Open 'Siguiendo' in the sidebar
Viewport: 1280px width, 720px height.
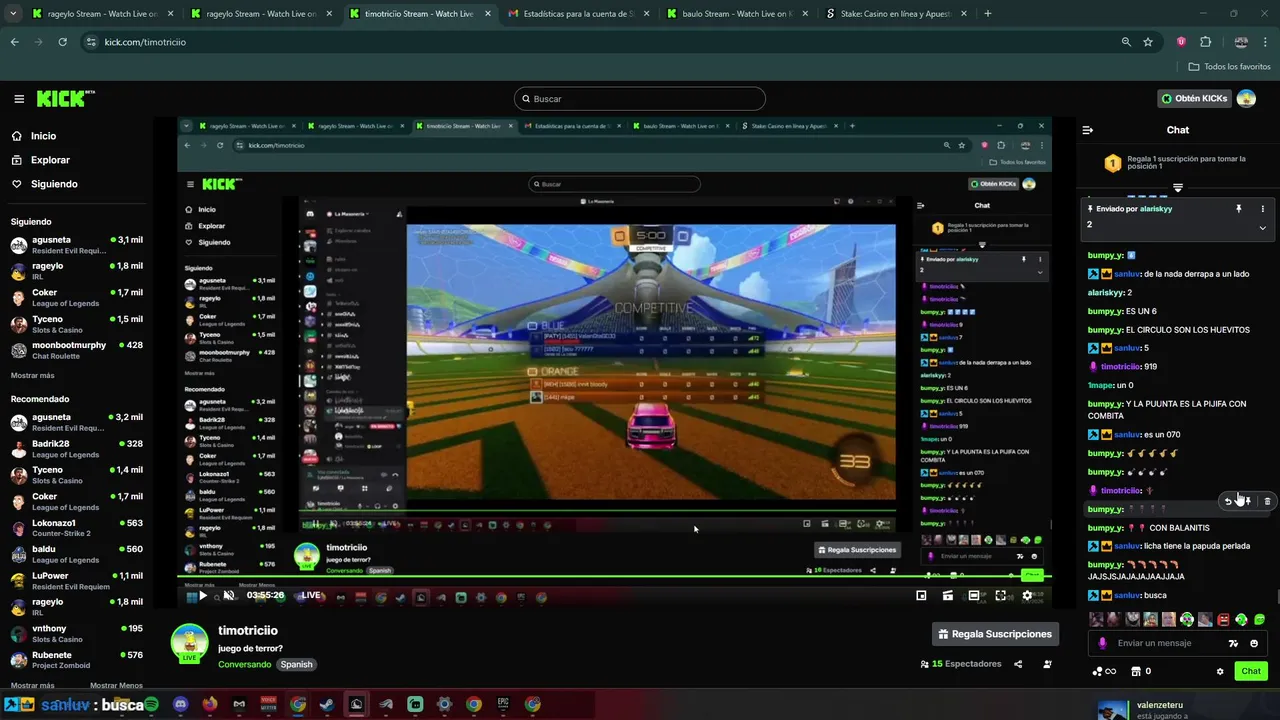pos(54,184)
